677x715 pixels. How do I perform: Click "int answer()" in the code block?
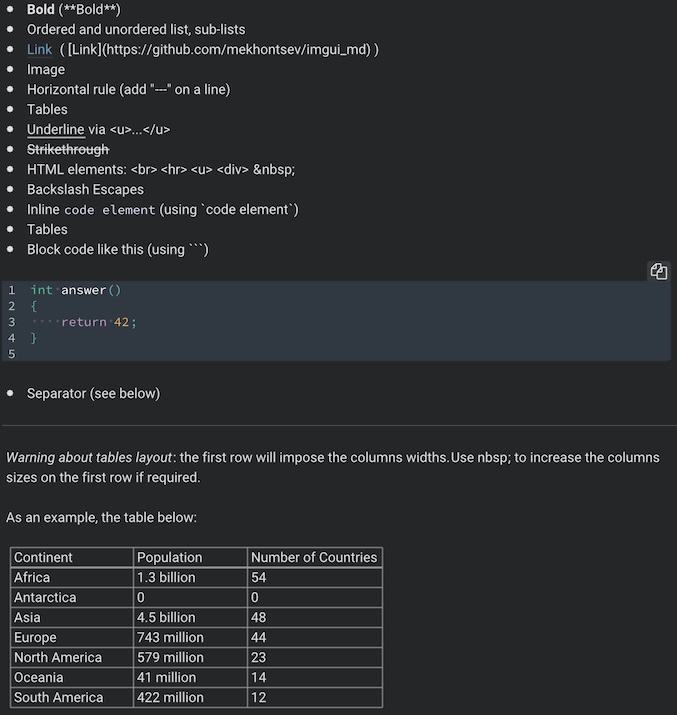coord(76,290)
